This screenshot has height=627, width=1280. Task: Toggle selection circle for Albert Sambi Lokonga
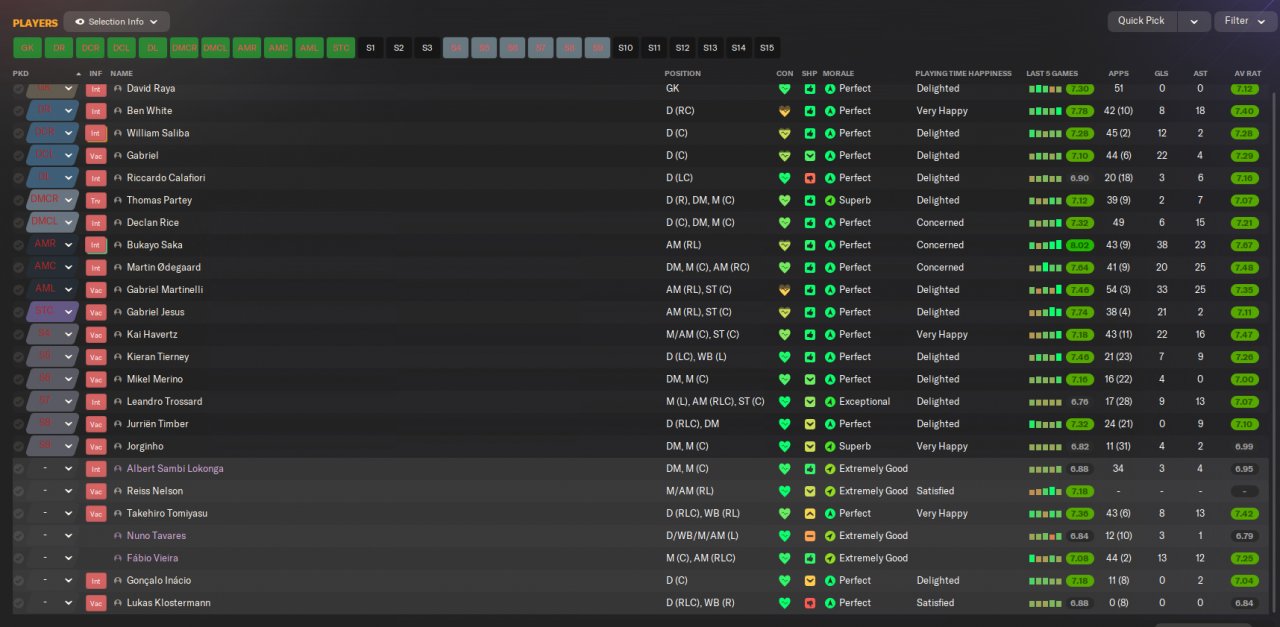pyautogui.click(x=18, y=469)
